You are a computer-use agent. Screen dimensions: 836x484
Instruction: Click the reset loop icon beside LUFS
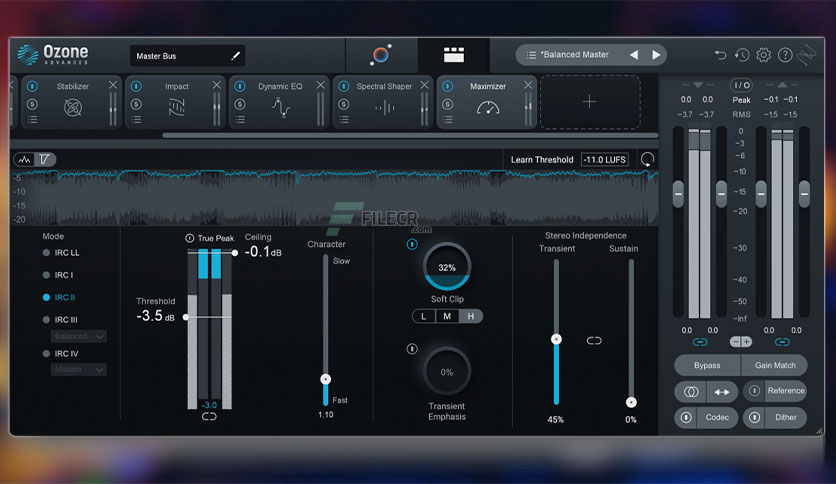(x=647, y=159)
